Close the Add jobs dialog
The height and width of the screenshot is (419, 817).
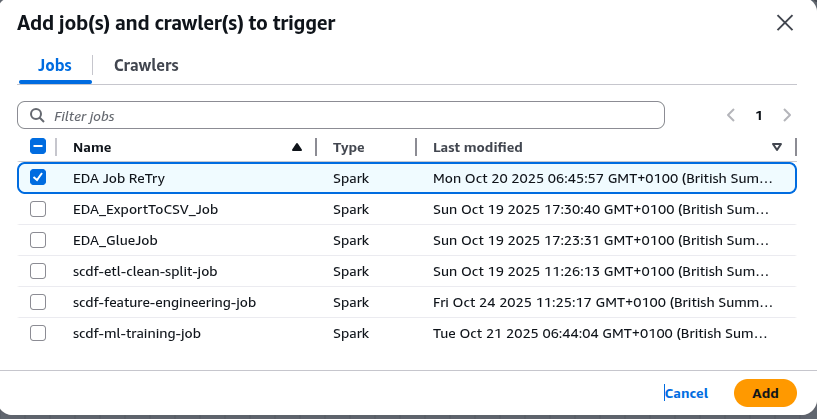785,23
